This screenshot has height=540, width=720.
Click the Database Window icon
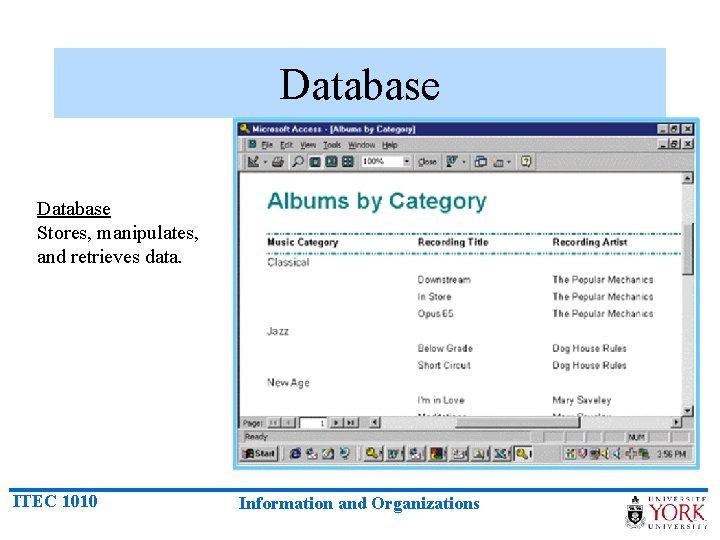coord(480,162)
